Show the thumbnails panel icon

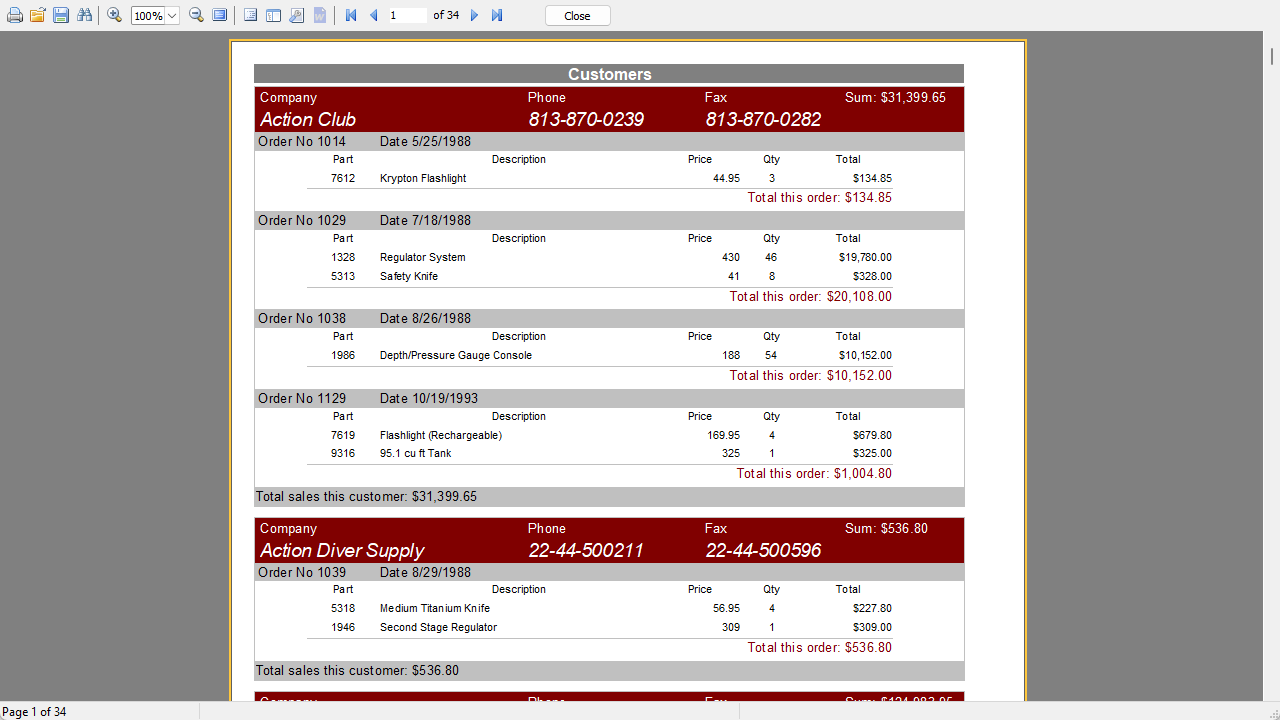pyautogui.click(x=273, y=15)
